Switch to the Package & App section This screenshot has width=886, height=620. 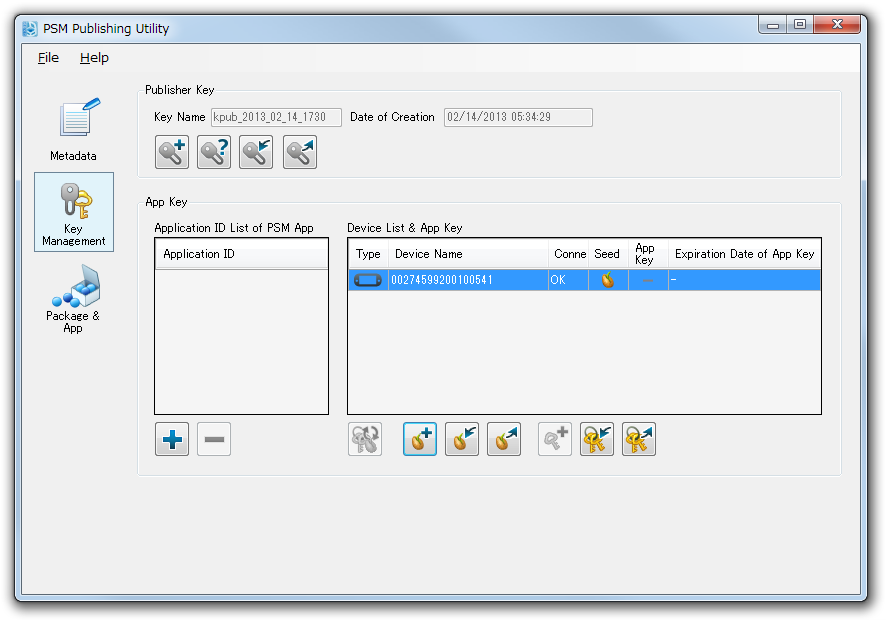click(x=74, y=300)
